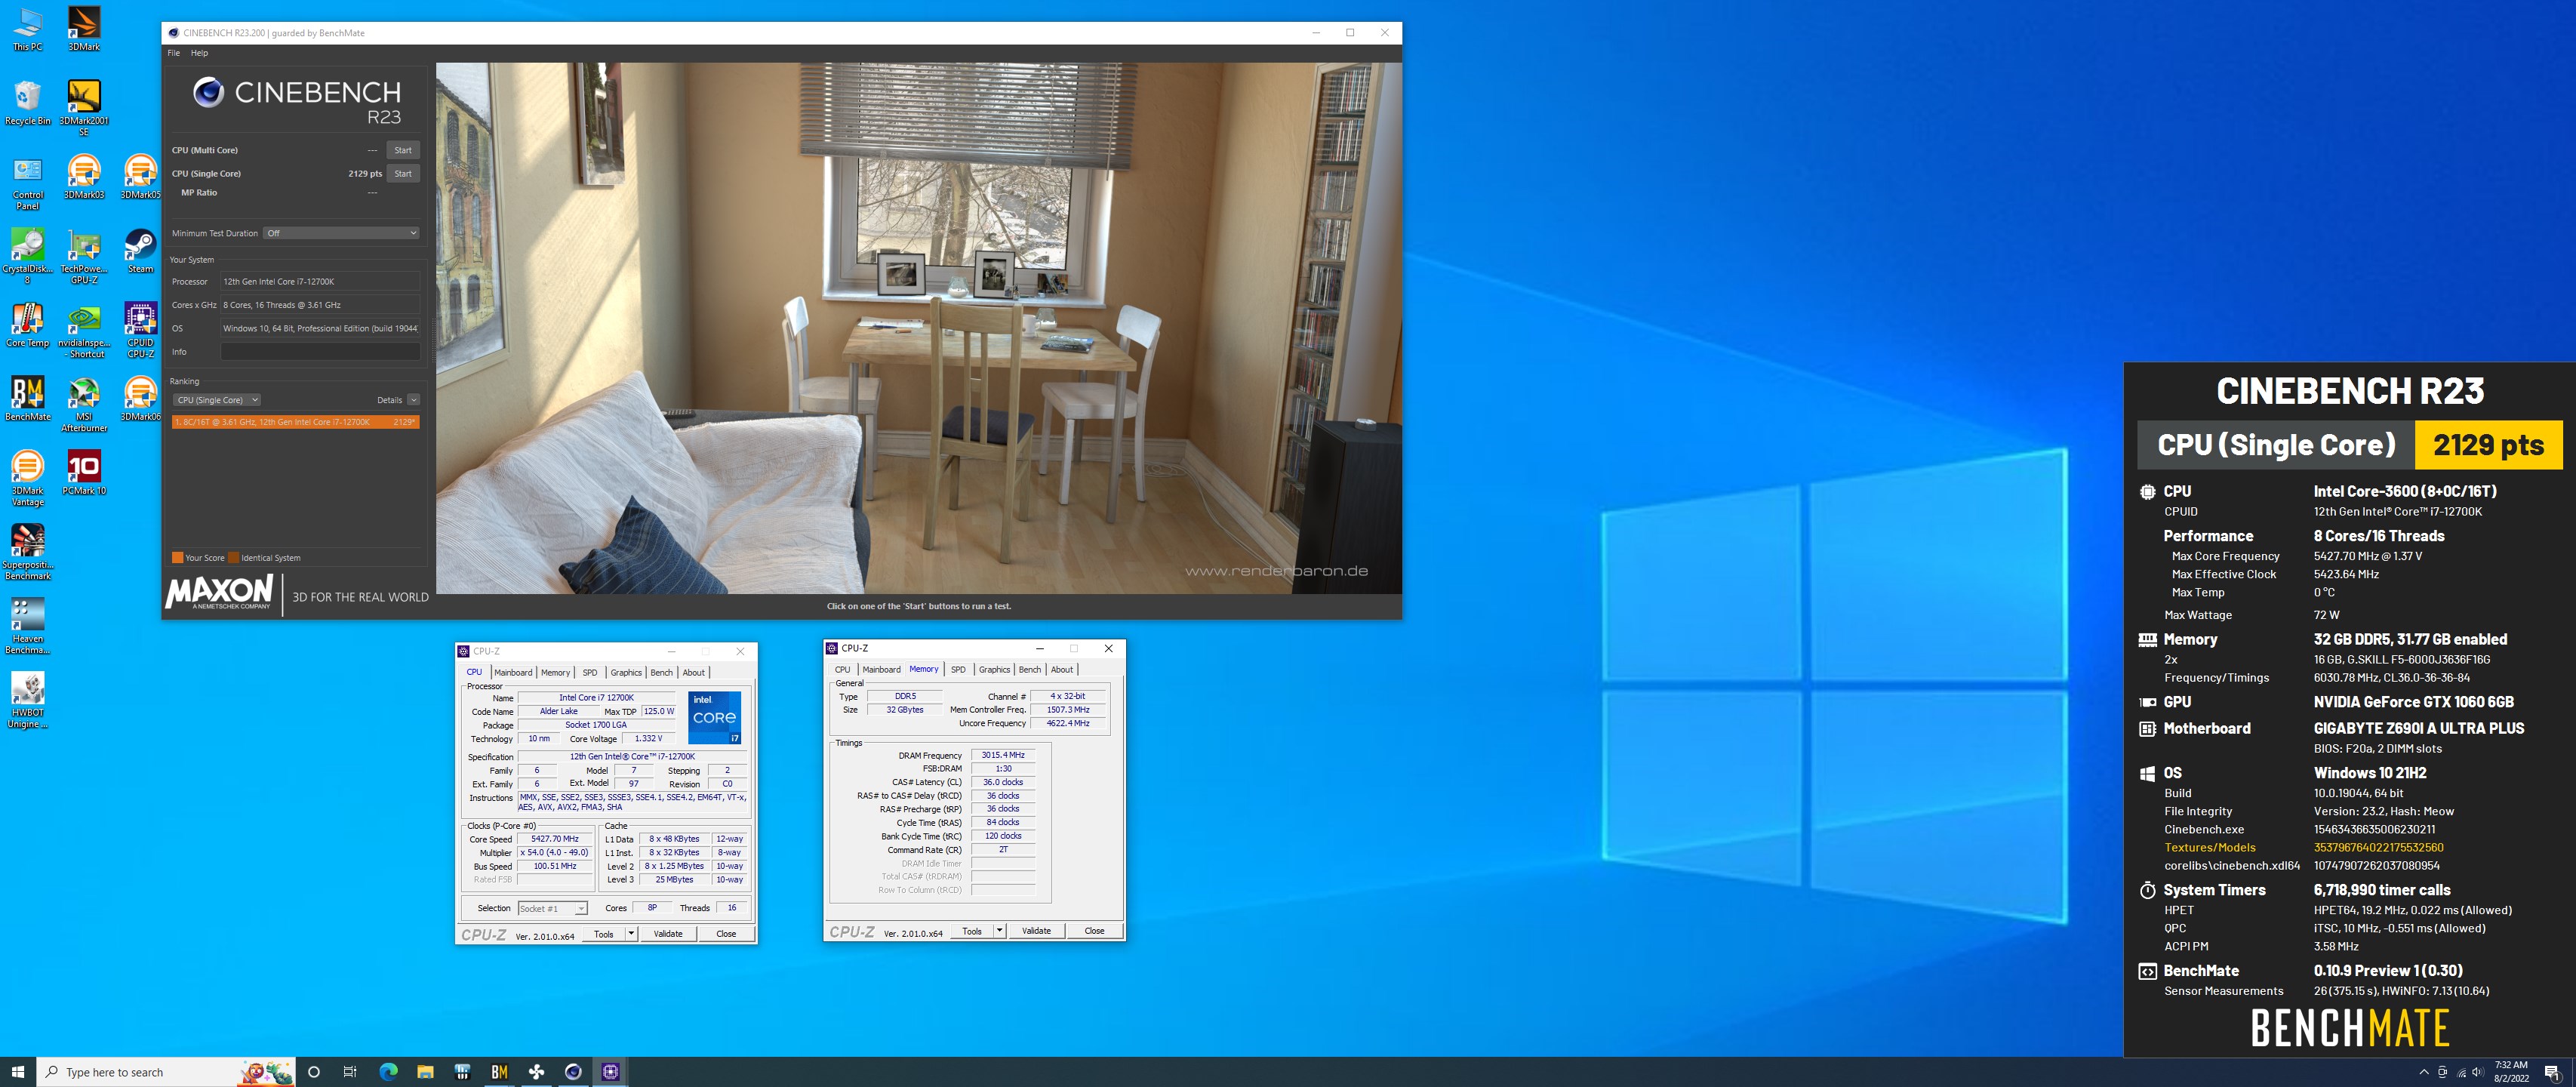Open BenchMate desktop shortcut

(27, 399)
